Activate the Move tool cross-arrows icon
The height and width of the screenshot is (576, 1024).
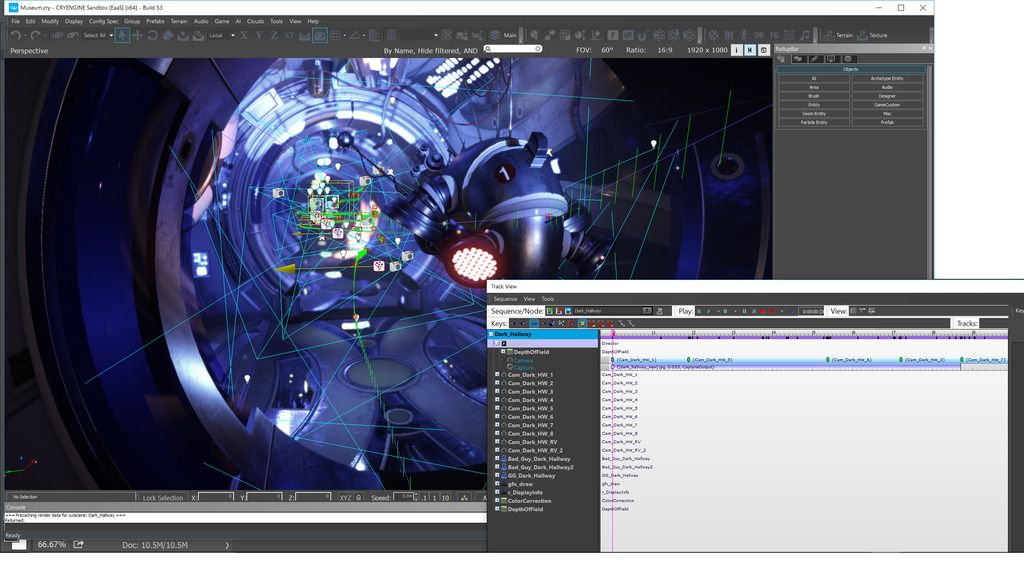point(137,35)
